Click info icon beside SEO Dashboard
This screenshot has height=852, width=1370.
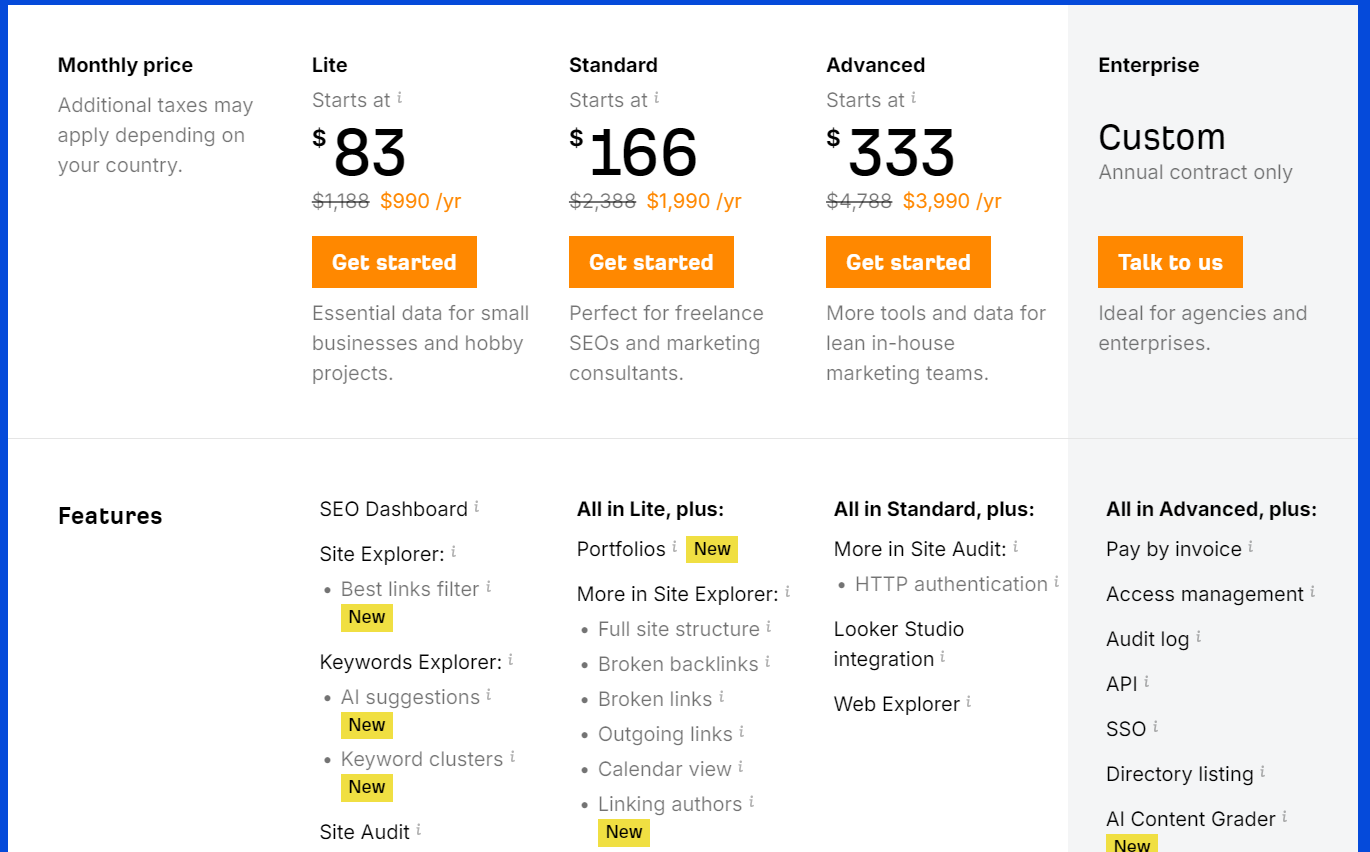click(477, 507)
